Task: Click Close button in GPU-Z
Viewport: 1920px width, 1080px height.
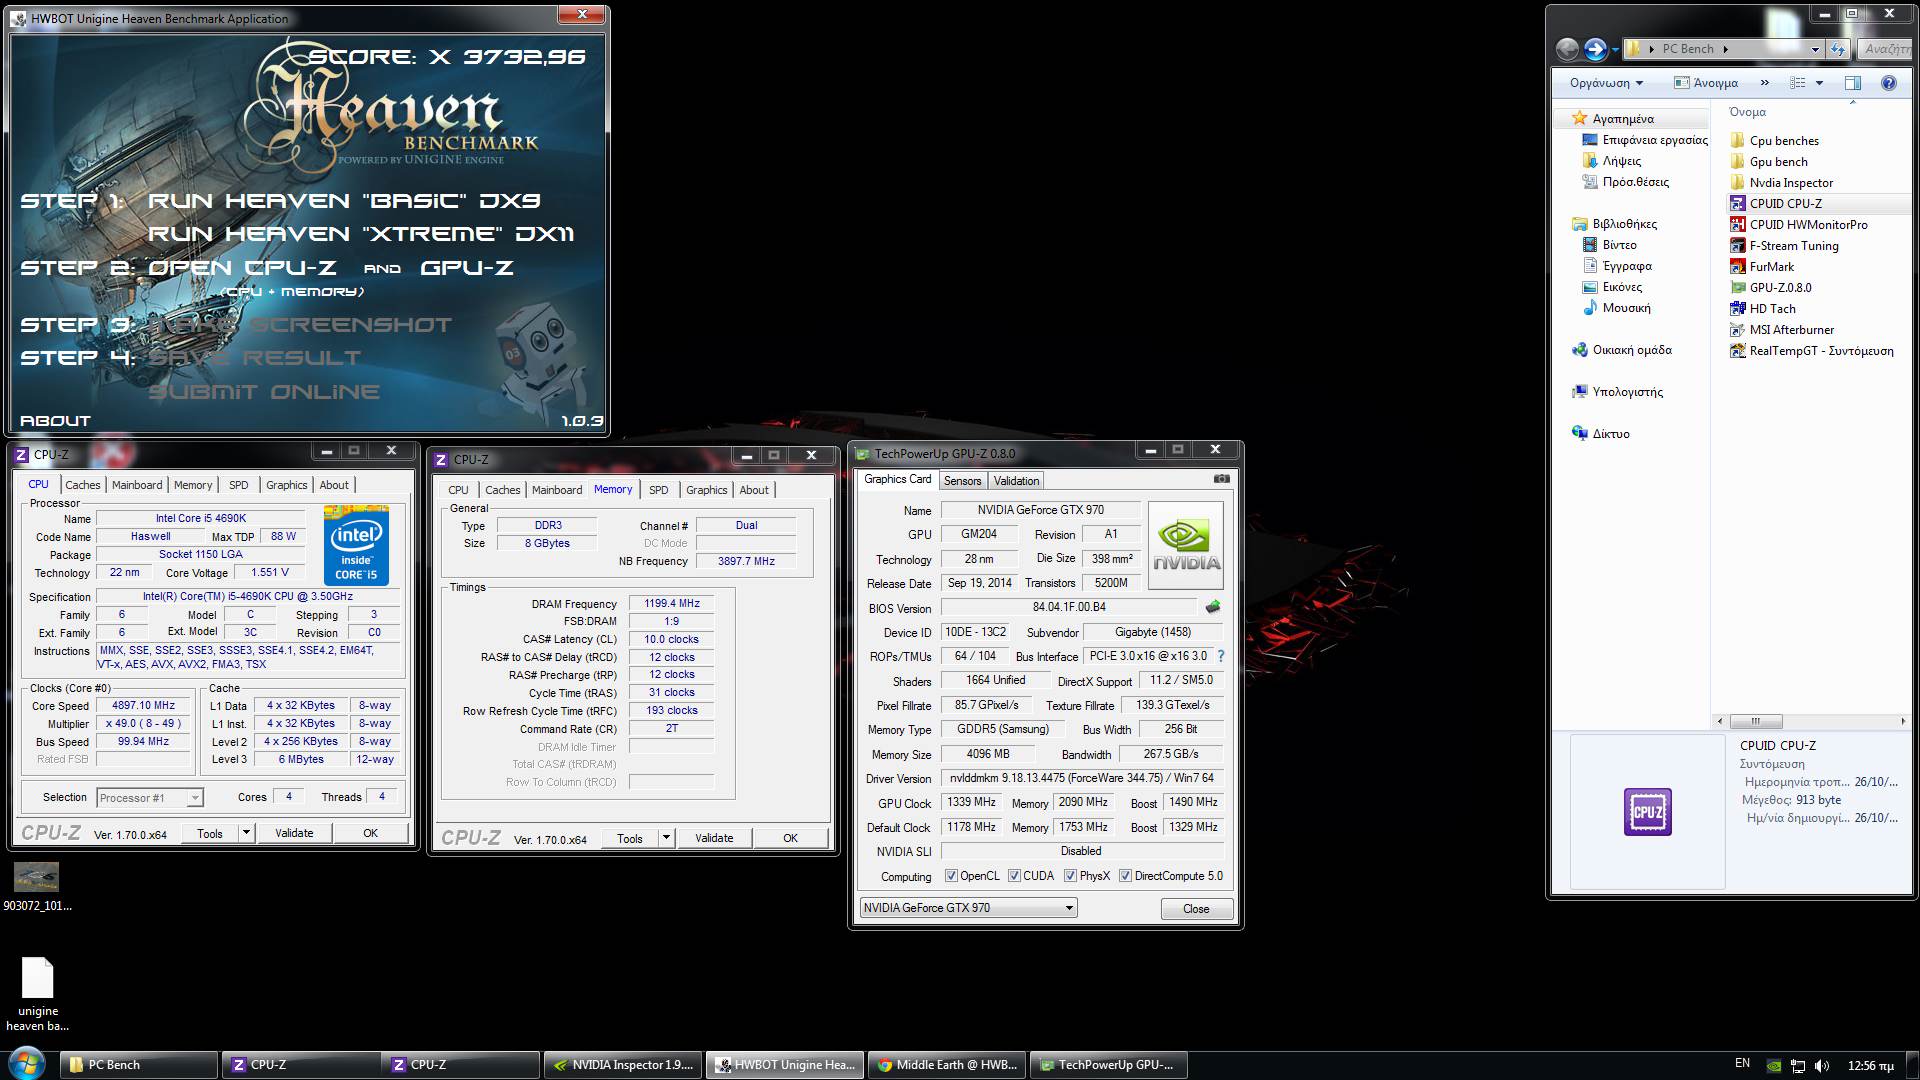Action: coord(1196,909)
